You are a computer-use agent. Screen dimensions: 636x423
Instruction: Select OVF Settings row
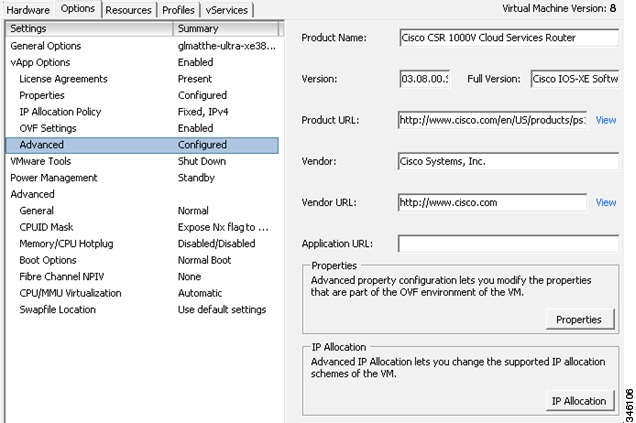point(142,128)
